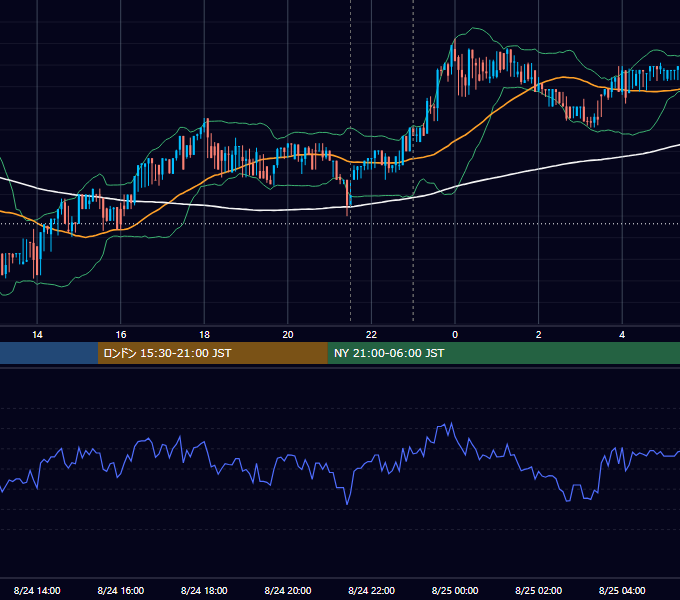Select the 20 hour axis label
Viewport: 680px width, 600px height.
pyautogui.click(x=288, y=335)
